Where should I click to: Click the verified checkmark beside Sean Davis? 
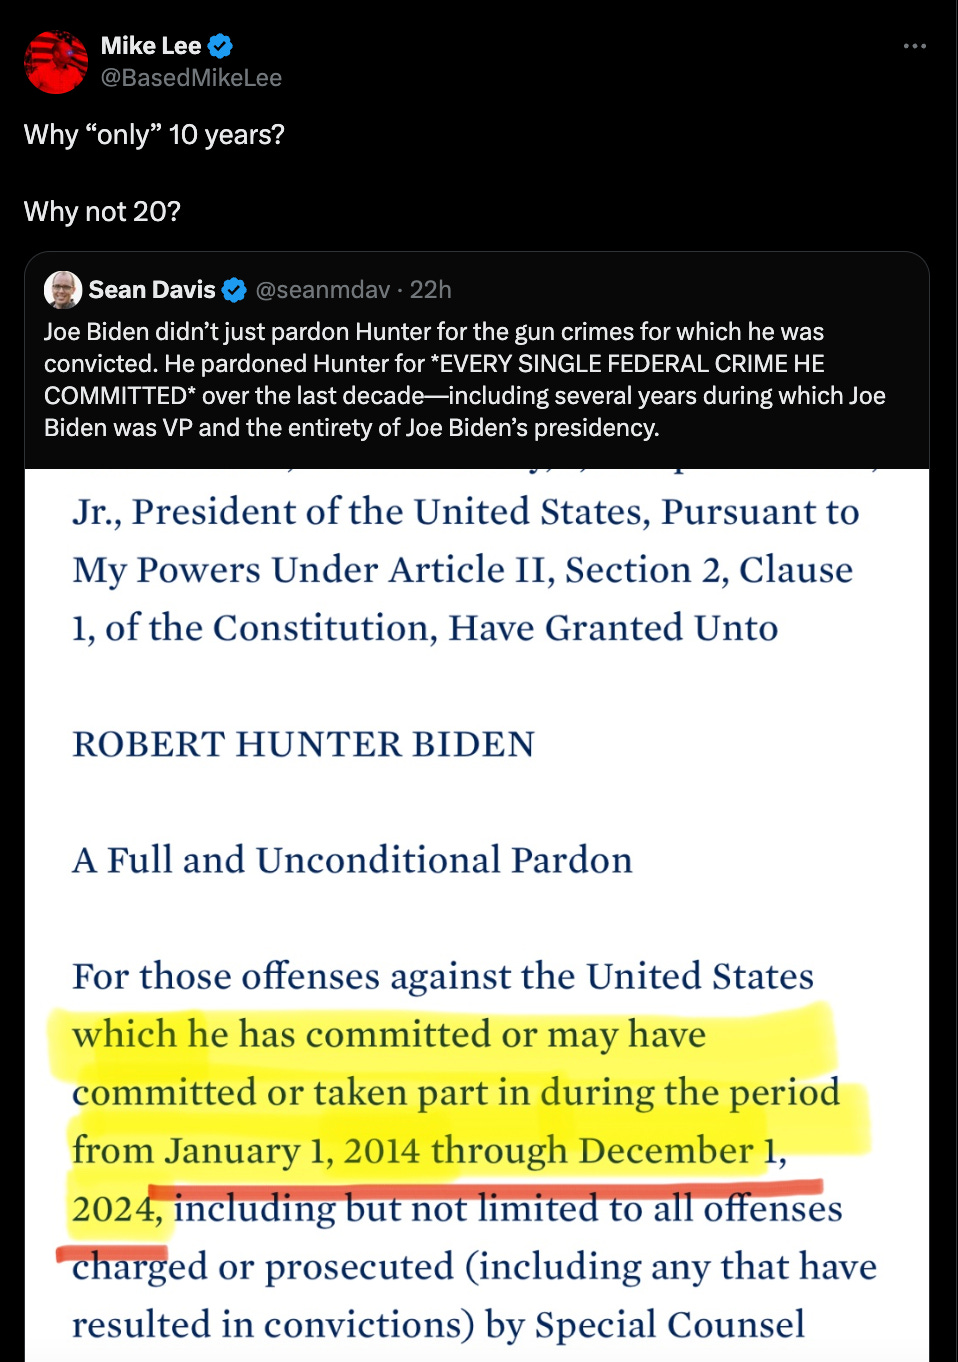coord(234,290)
